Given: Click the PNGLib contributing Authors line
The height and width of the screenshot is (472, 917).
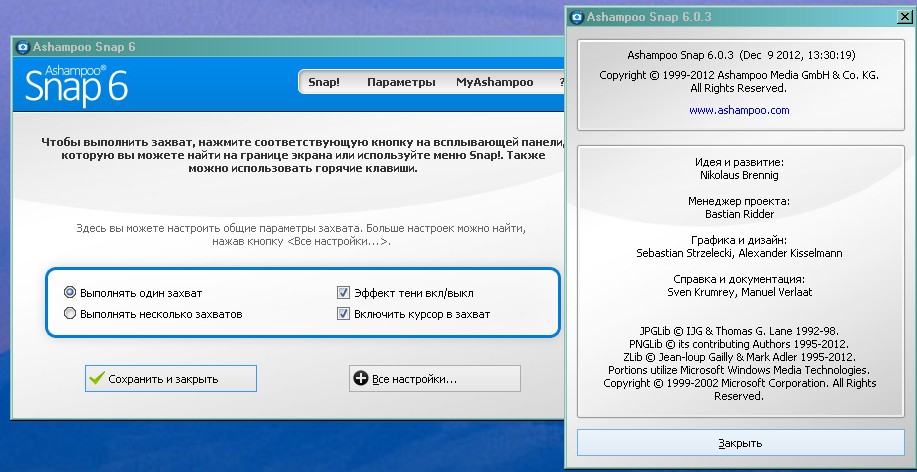Looking at the screenshot, I should [739, 344].
